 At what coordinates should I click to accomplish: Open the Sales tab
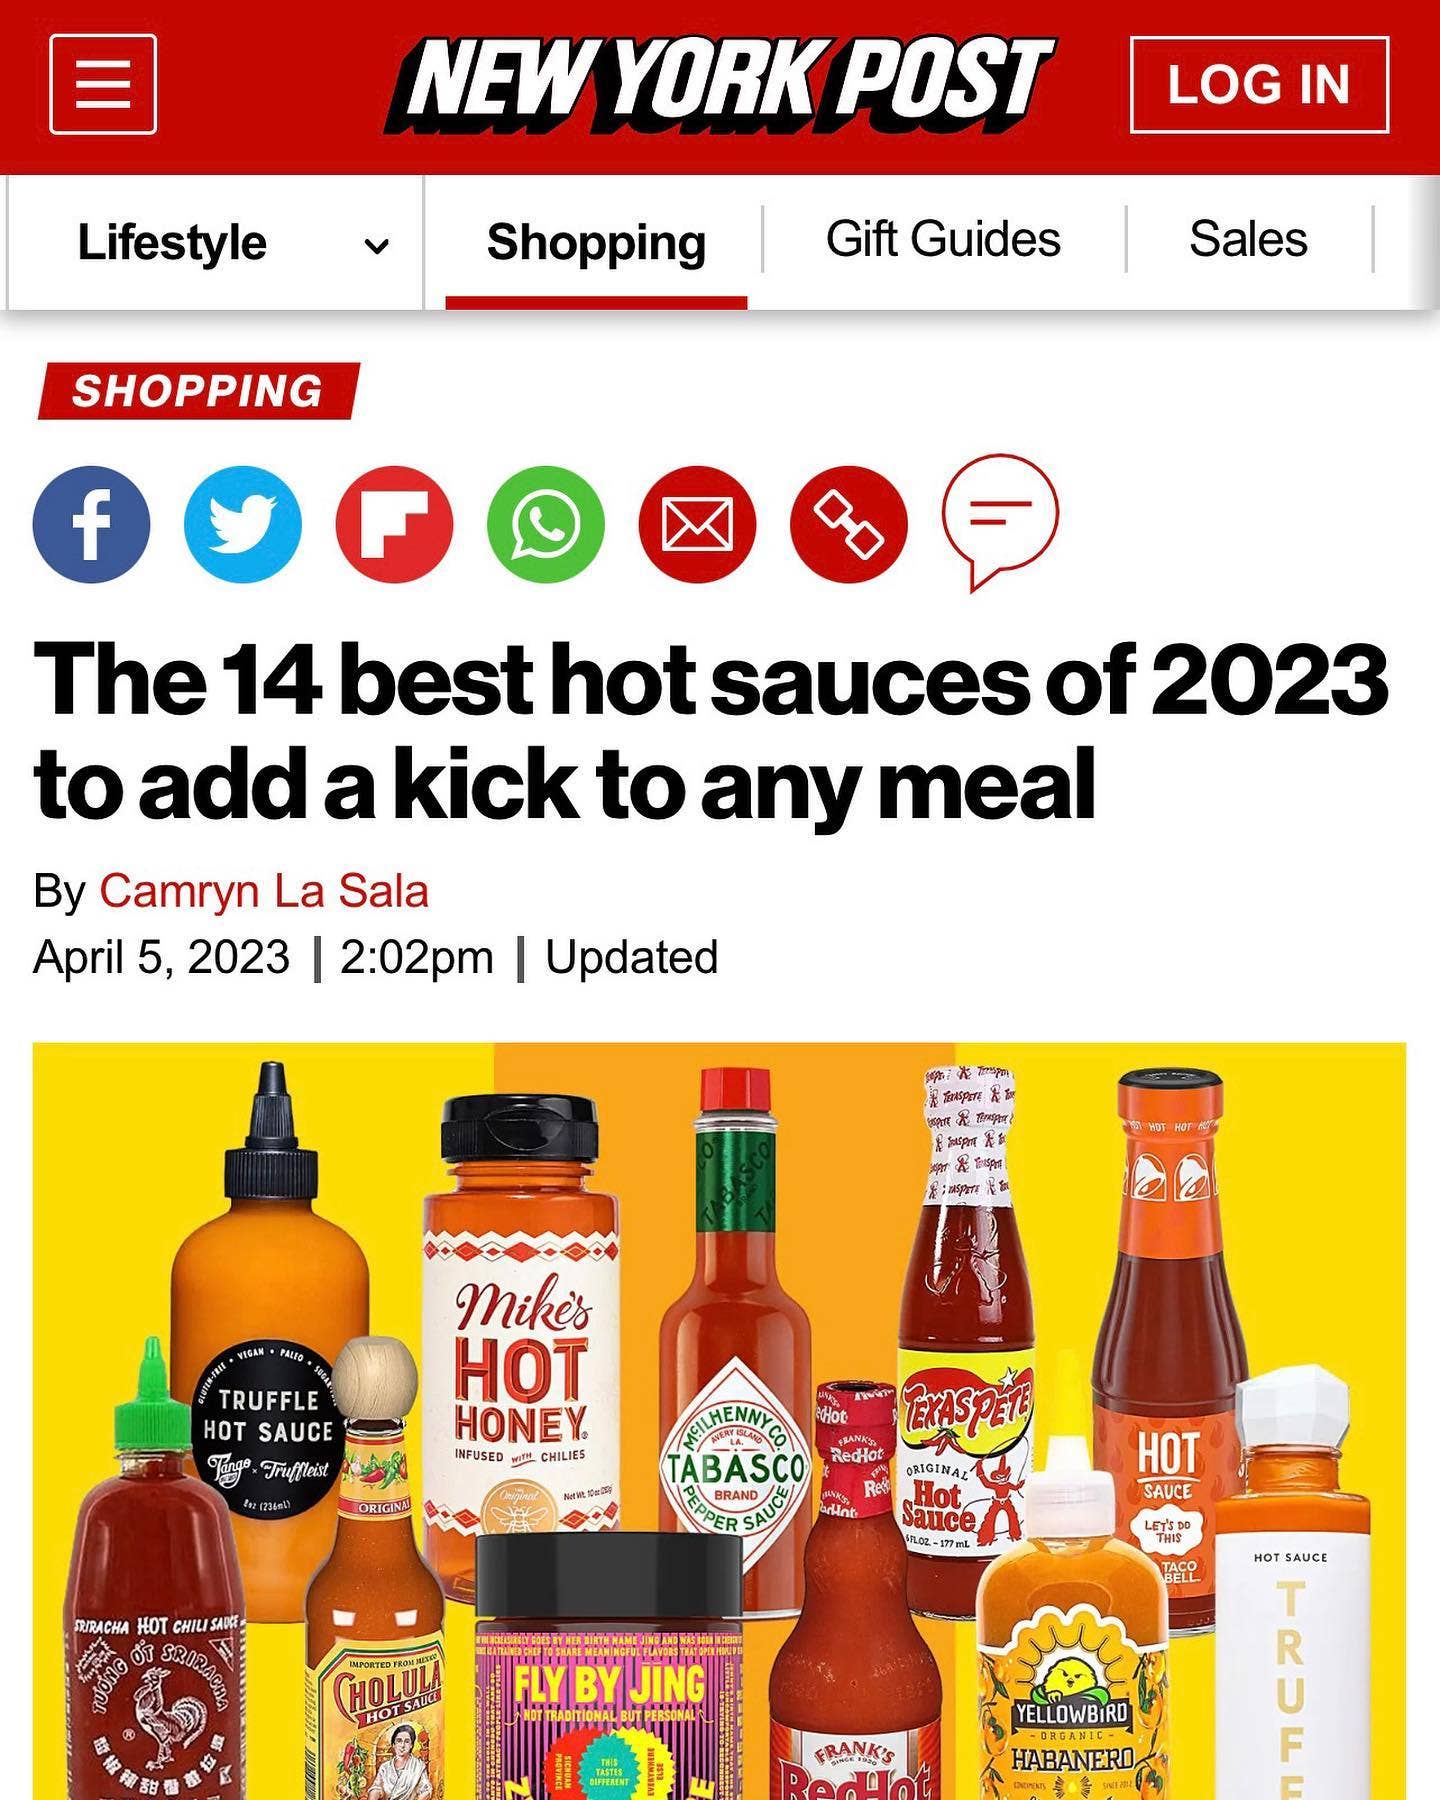(x=1248, y=240)
